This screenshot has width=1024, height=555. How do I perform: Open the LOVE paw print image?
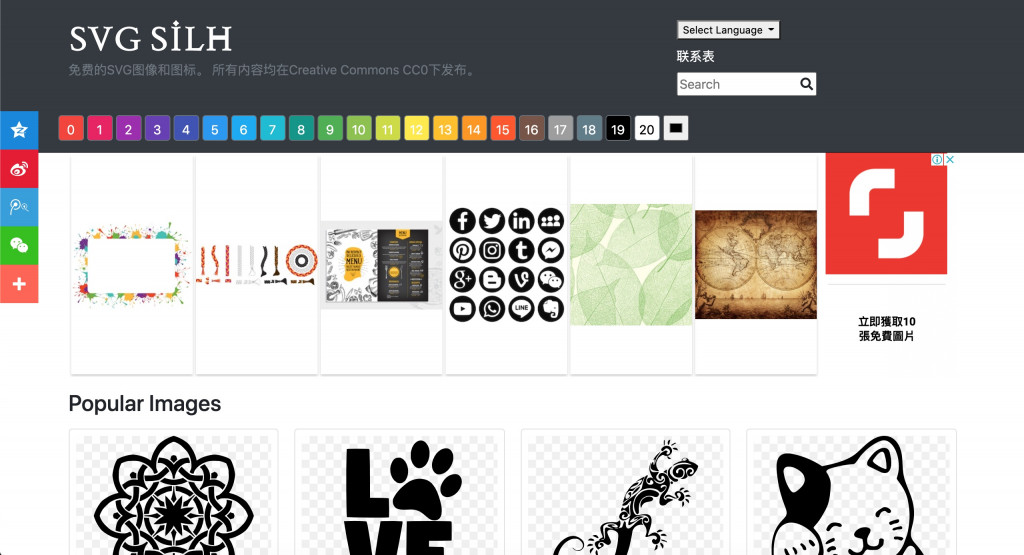pos(400,493)
